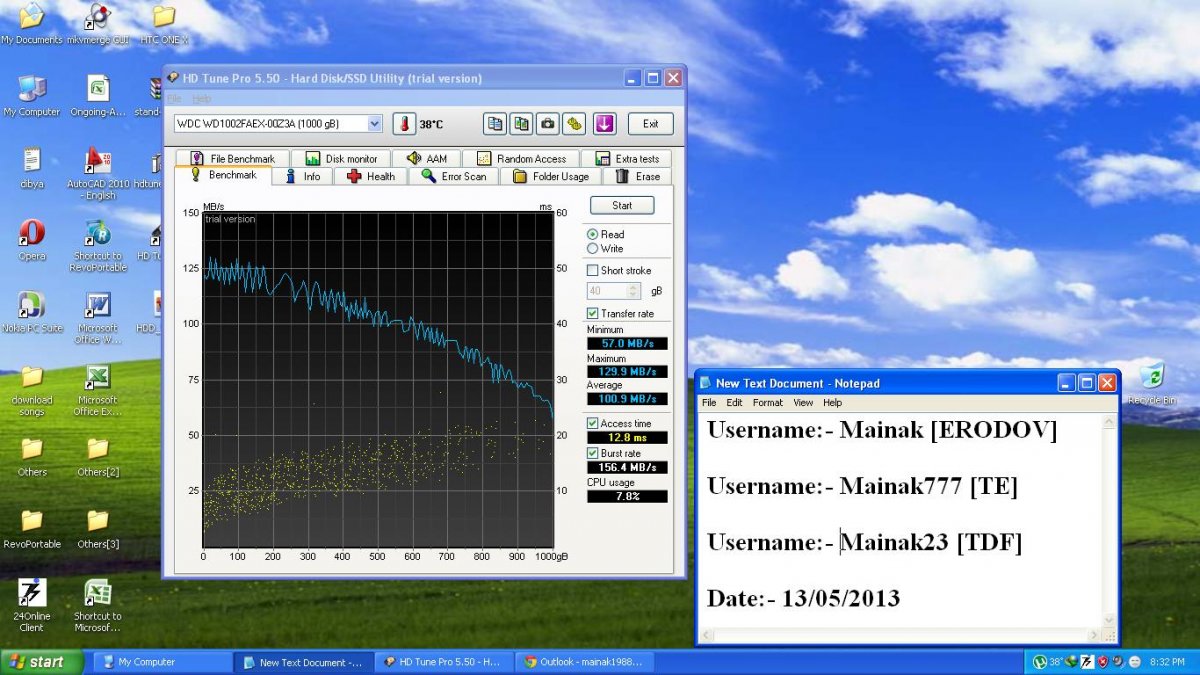
Task: Click the camera save screenshot icon
Action: click(547, 124)
